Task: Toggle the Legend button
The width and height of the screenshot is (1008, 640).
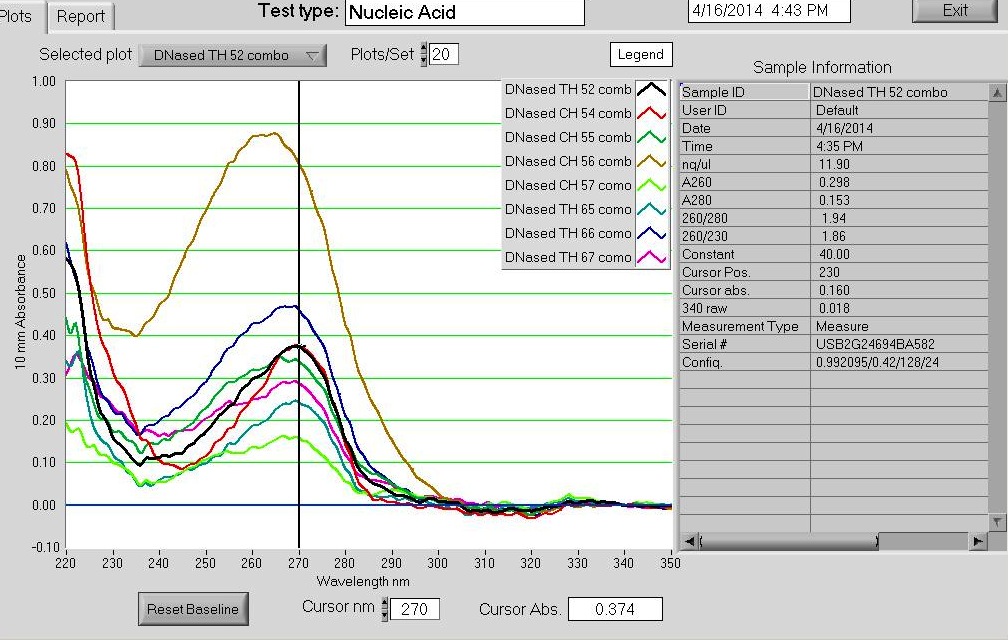Action: 641,55
